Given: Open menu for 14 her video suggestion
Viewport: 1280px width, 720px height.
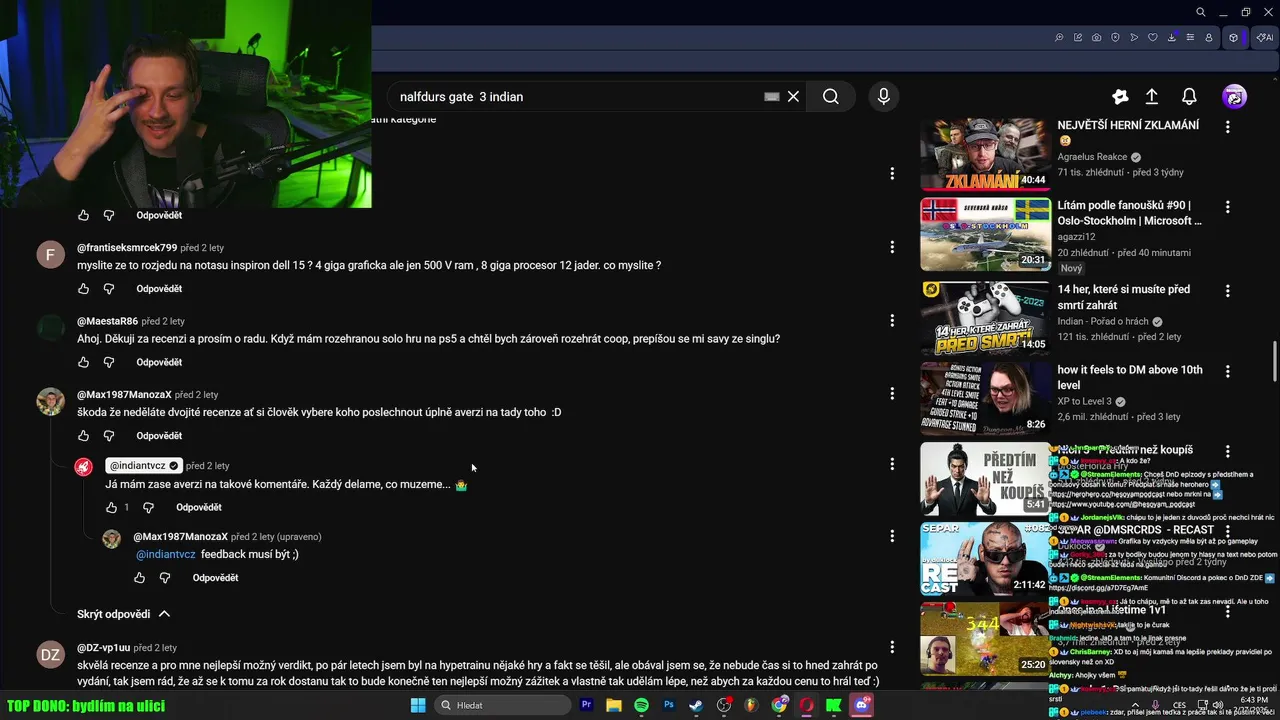Looking at the screenshot, I should coord(1228,291).
